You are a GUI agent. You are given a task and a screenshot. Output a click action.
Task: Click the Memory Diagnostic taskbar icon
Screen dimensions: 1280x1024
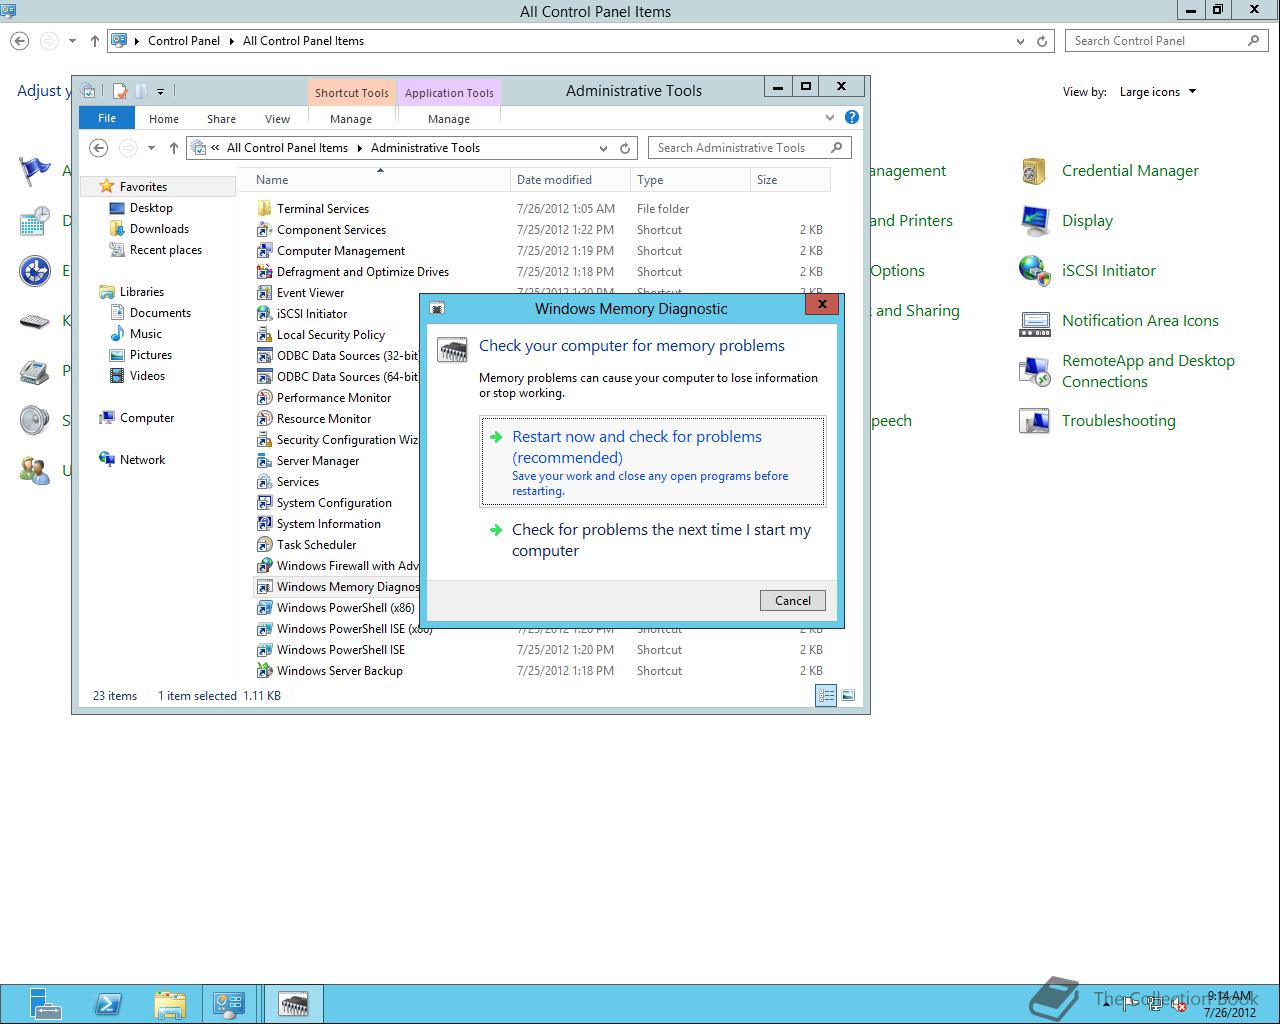pyautogui.click(x=293, y=1003)
